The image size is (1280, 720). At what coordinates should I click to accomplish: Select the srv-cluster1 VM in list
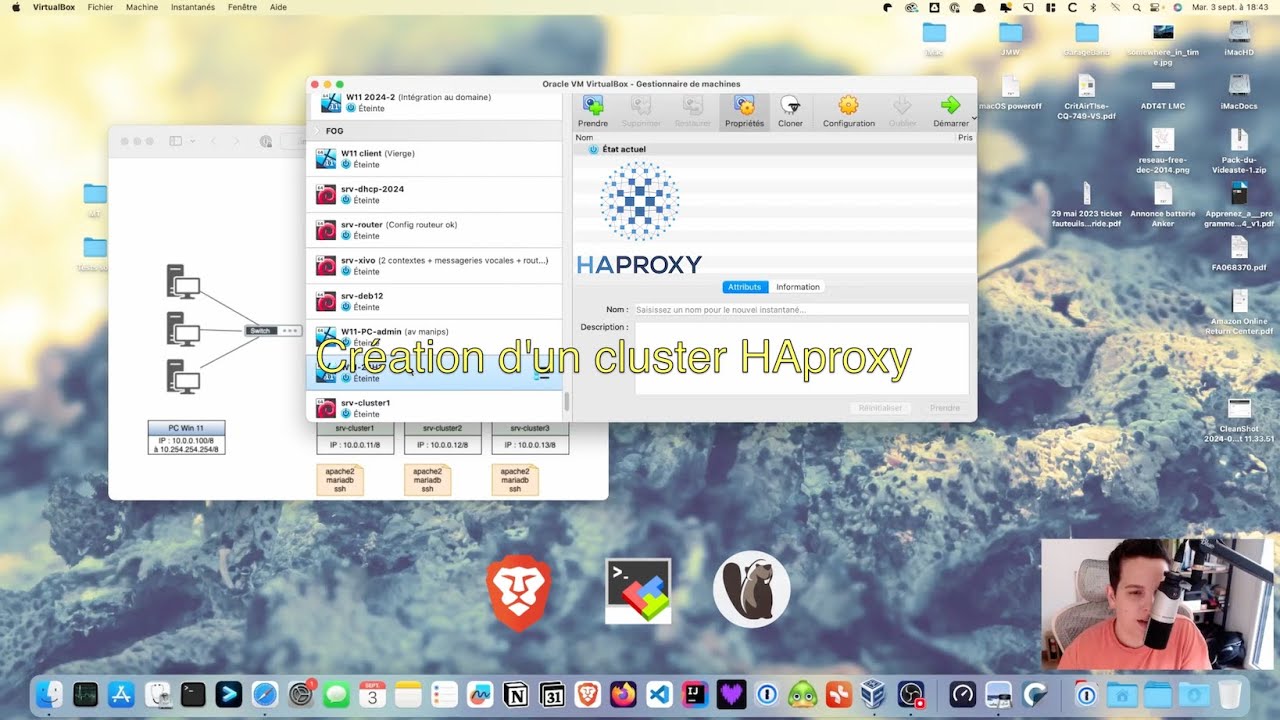tap(435, 408)
